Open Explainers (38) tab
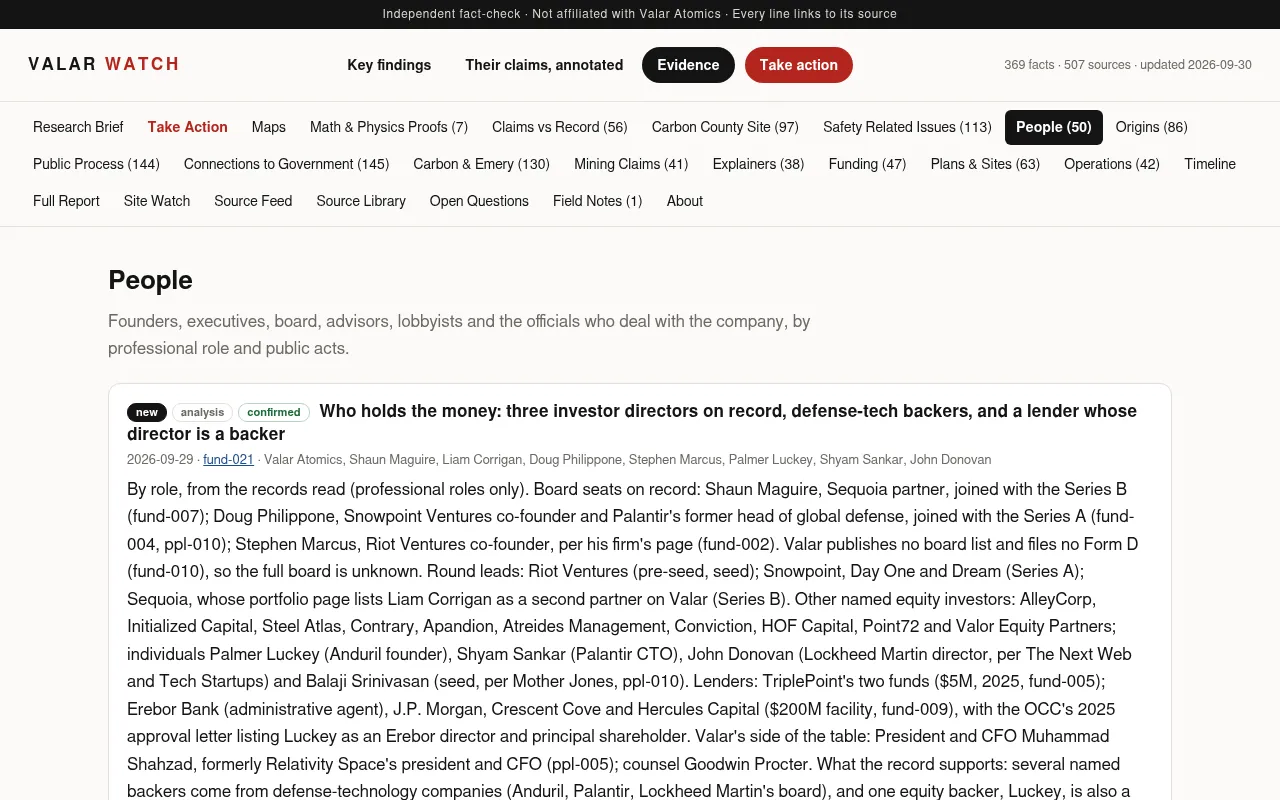The height and width of the screenshot is (800, 1280). (758, 164)
